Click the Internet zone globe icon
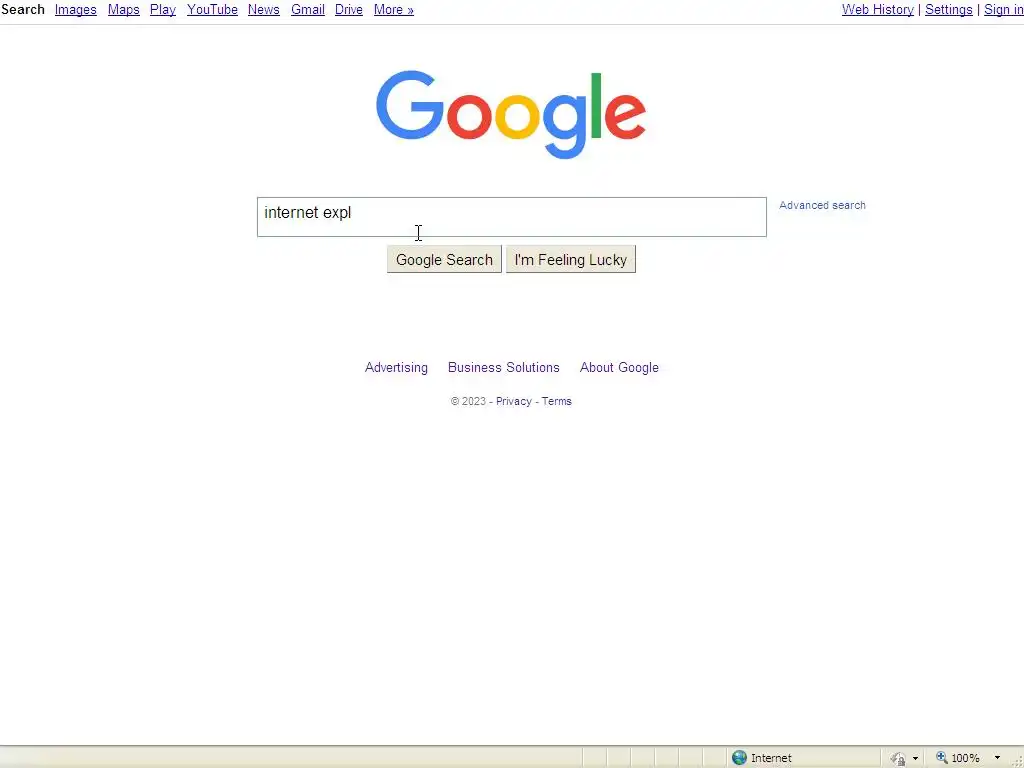Screen dimensions: 1024x768 point(739,758)
